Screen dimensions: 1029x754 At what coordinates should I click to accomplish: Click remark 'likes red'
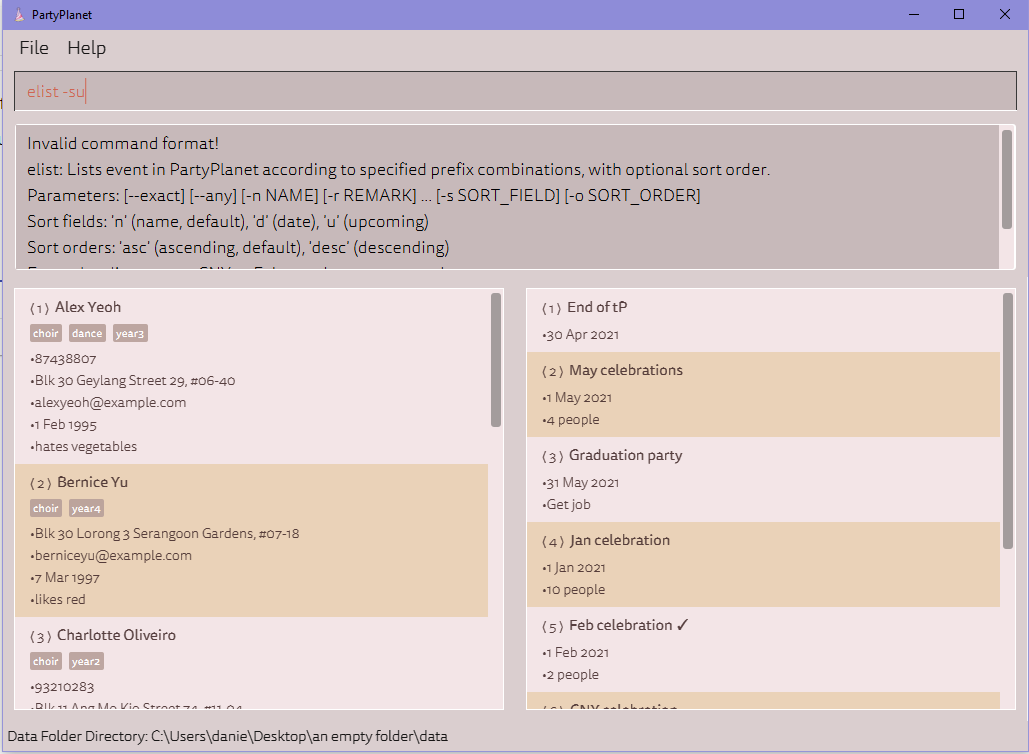click(x=58, y=599)
